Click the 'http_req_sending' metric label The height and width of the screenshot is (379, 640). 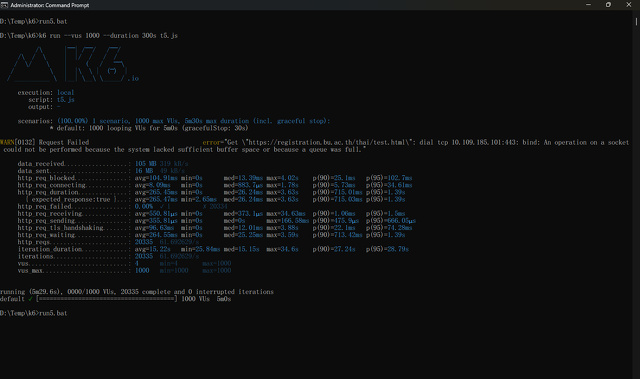coord(46,221)
